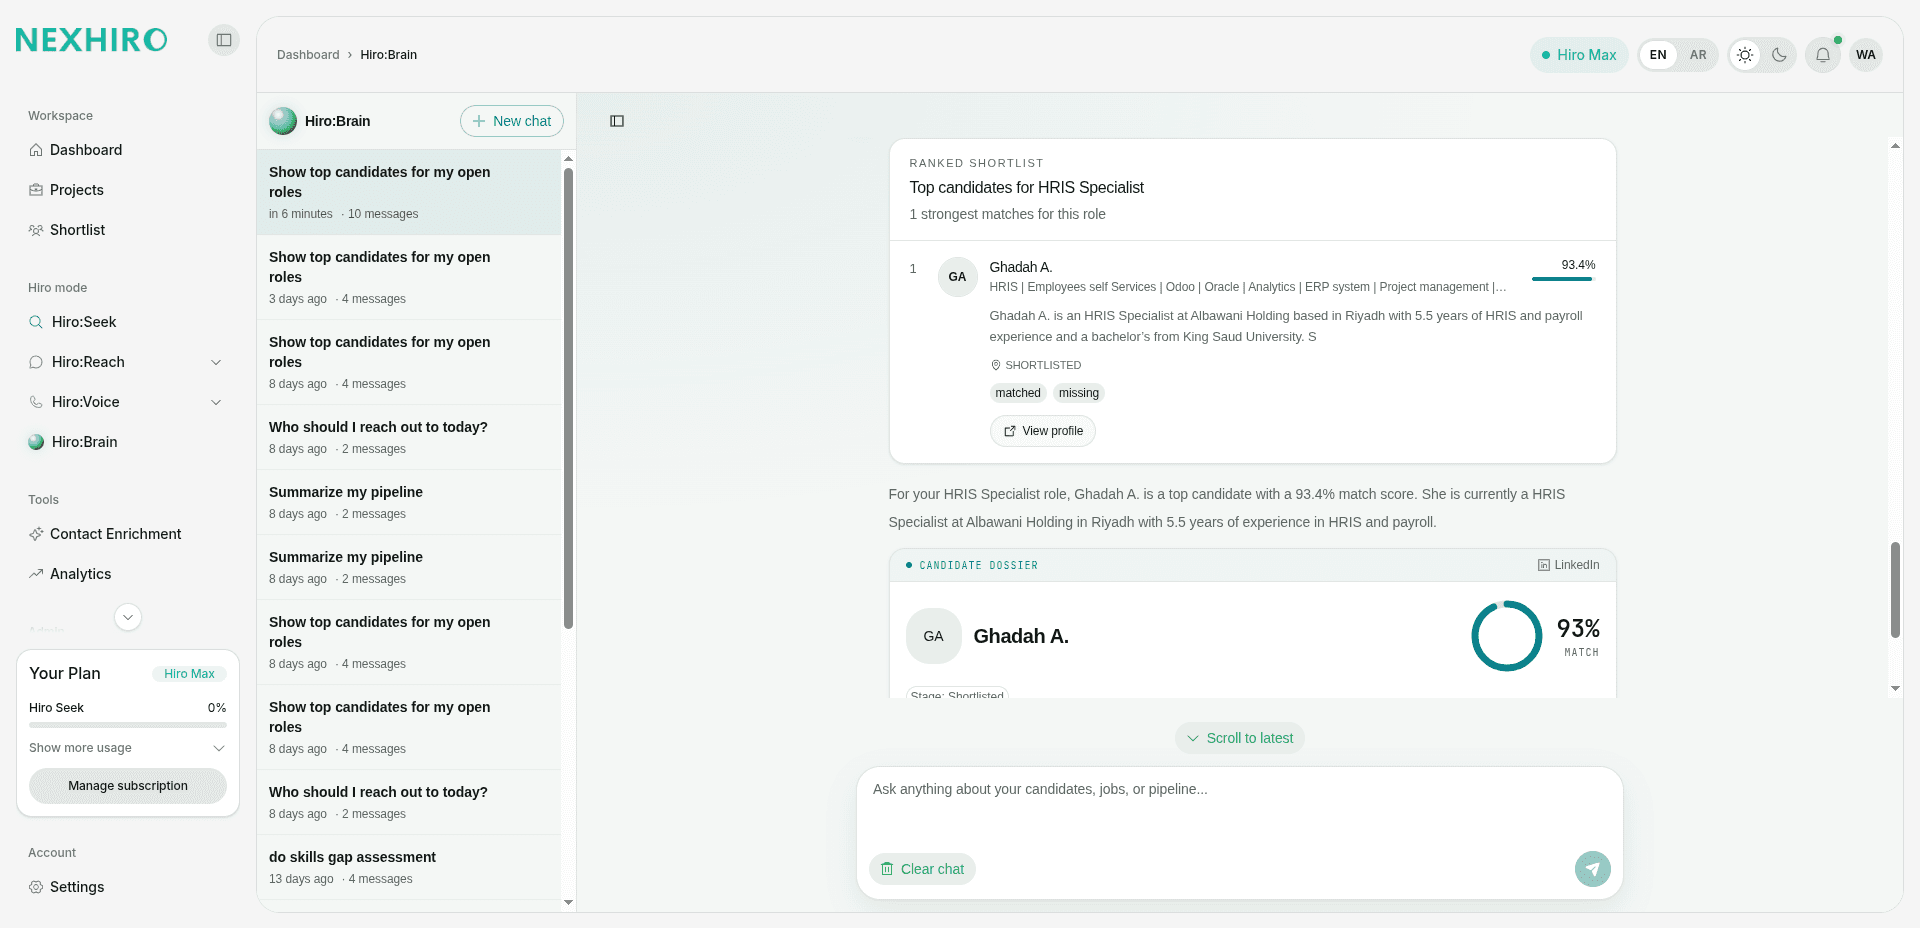Click the 93% match ring in the dossier
Image resolution: width=1920 pixels, height=928 pixels.
tap(1507, 636)
